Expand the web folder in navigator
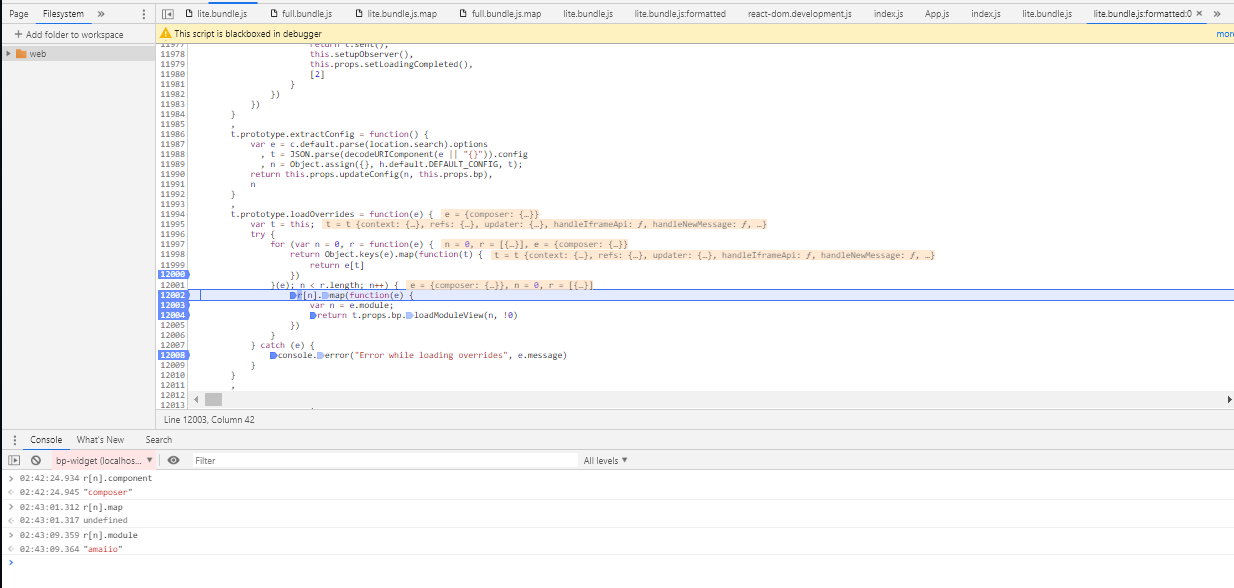This screenshot has width=1234, height=588. (x=9, y=55)
